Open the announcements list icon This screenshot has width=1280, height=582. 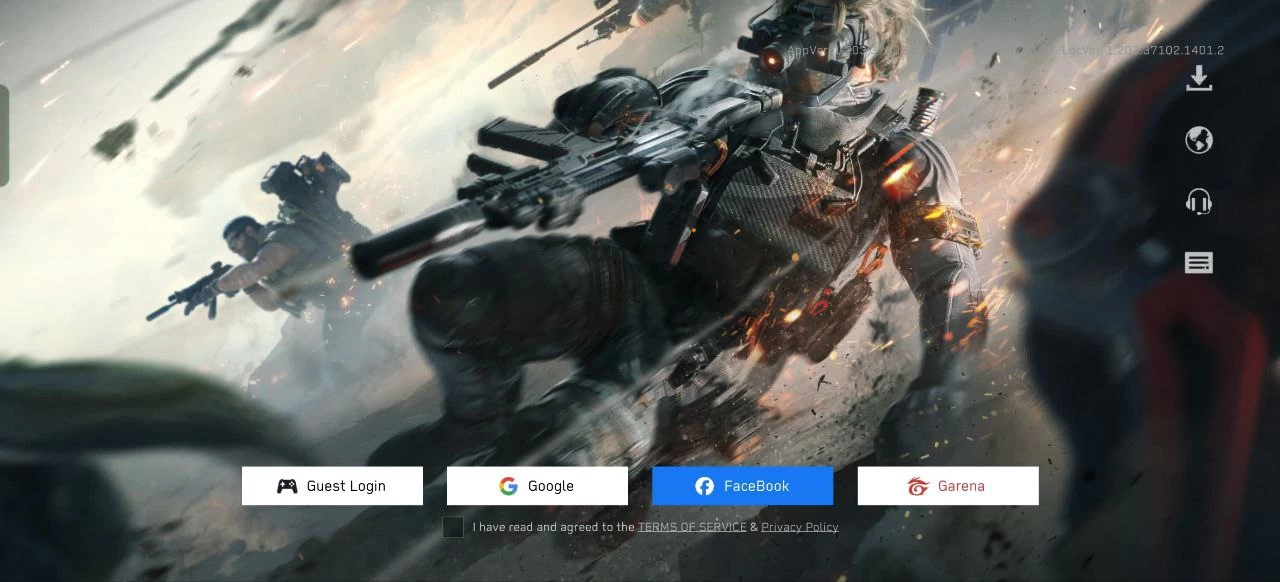tap(1199, 263)
